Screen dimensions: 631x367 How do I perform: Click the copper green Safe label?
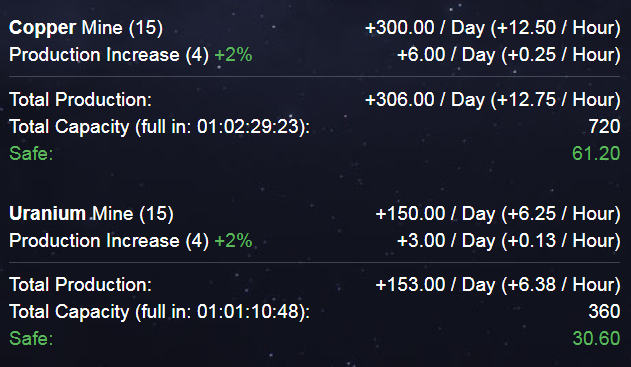click(31, 153)
